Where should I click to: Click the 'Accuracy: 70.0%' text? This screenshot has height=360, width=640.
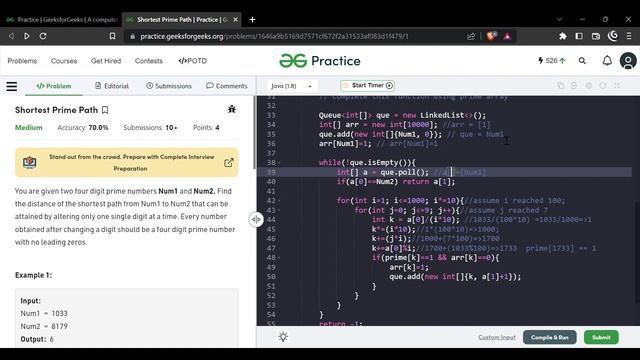point(83,128)
